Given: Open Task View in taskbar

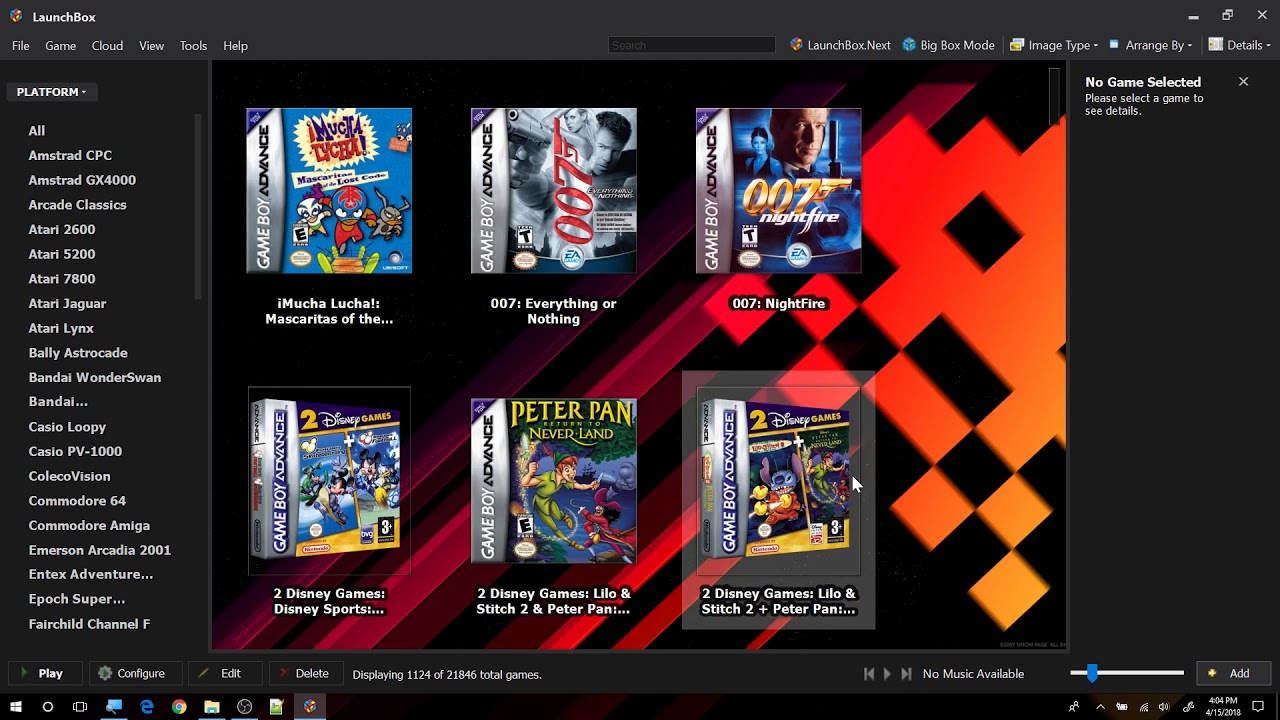Looking at the screenshot, I should point(80,706).
